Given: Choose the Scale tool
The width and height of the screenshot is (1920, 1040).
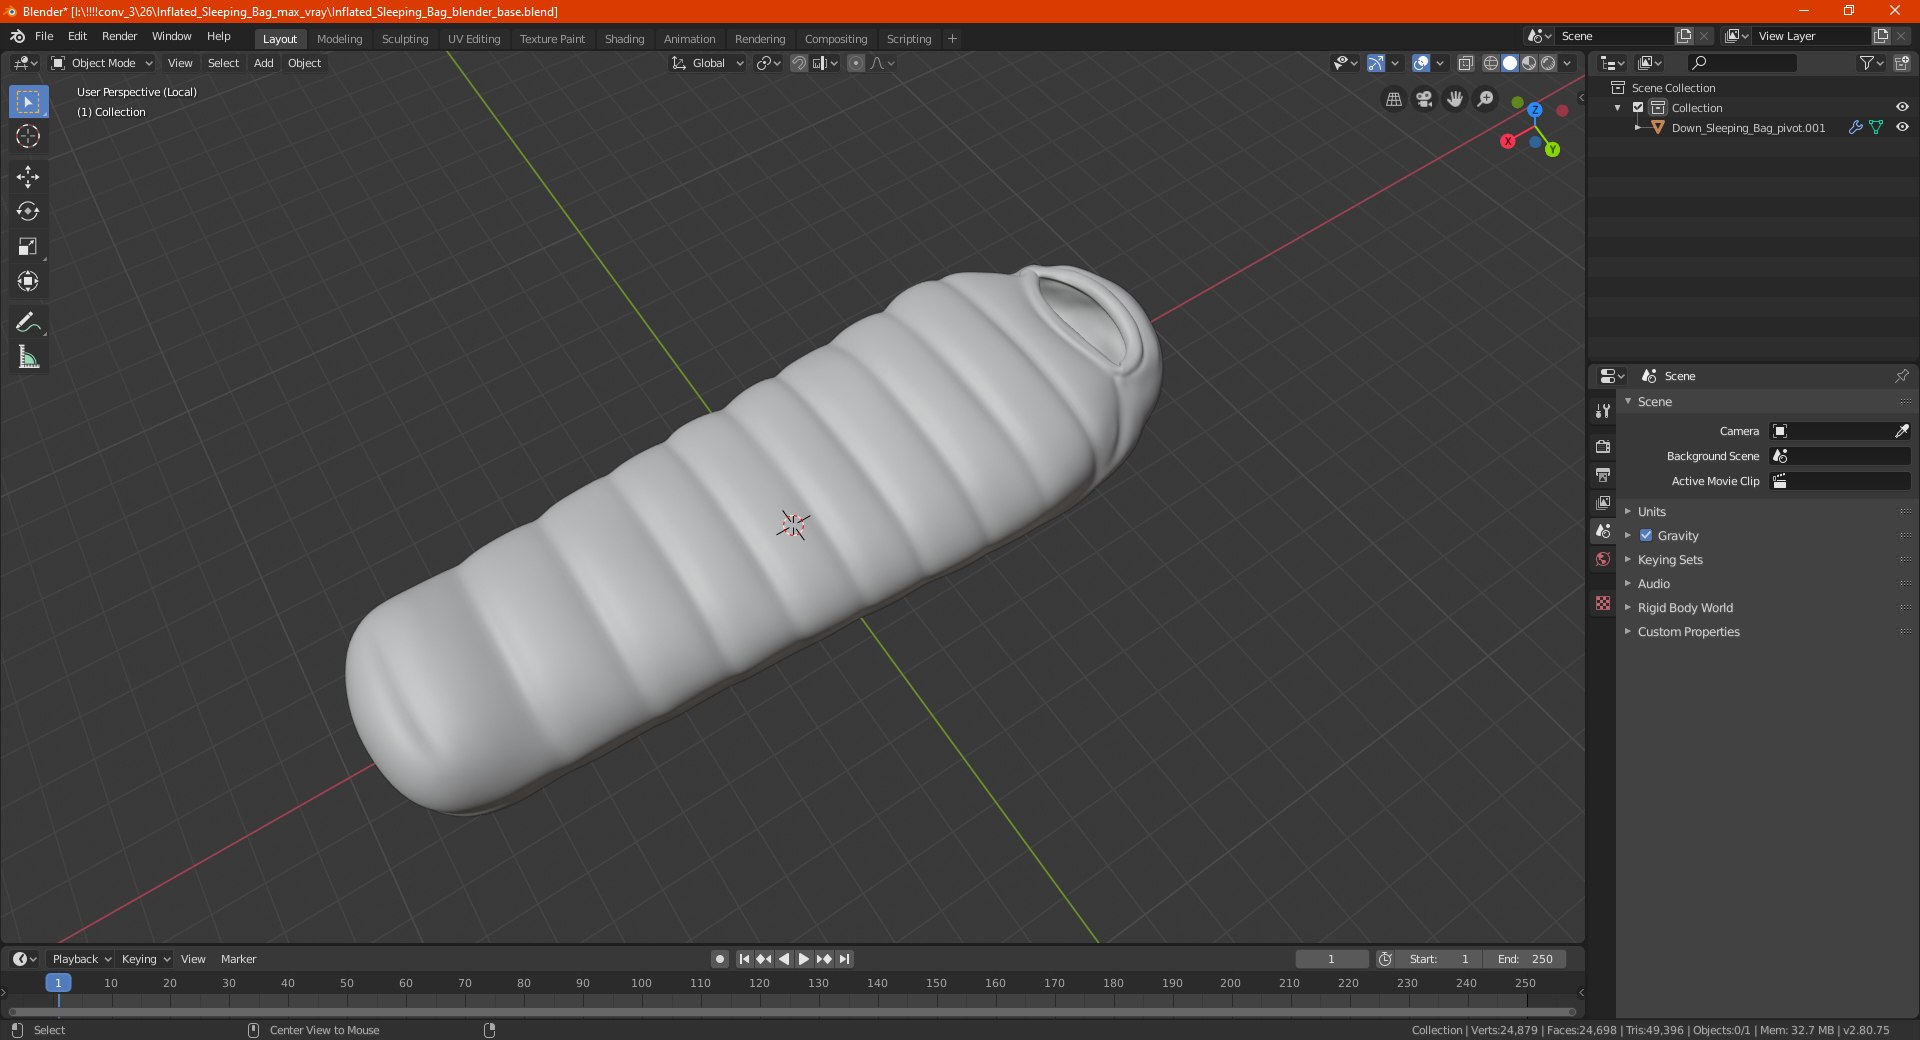Looking at the screenshot, I should coord(28,247).
